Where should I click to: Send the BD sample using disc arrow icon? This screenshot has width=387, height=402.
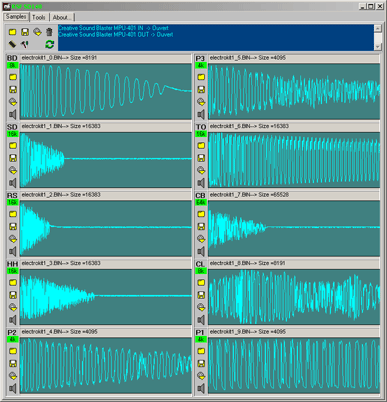pyautogui.click(x=13, y=102)
